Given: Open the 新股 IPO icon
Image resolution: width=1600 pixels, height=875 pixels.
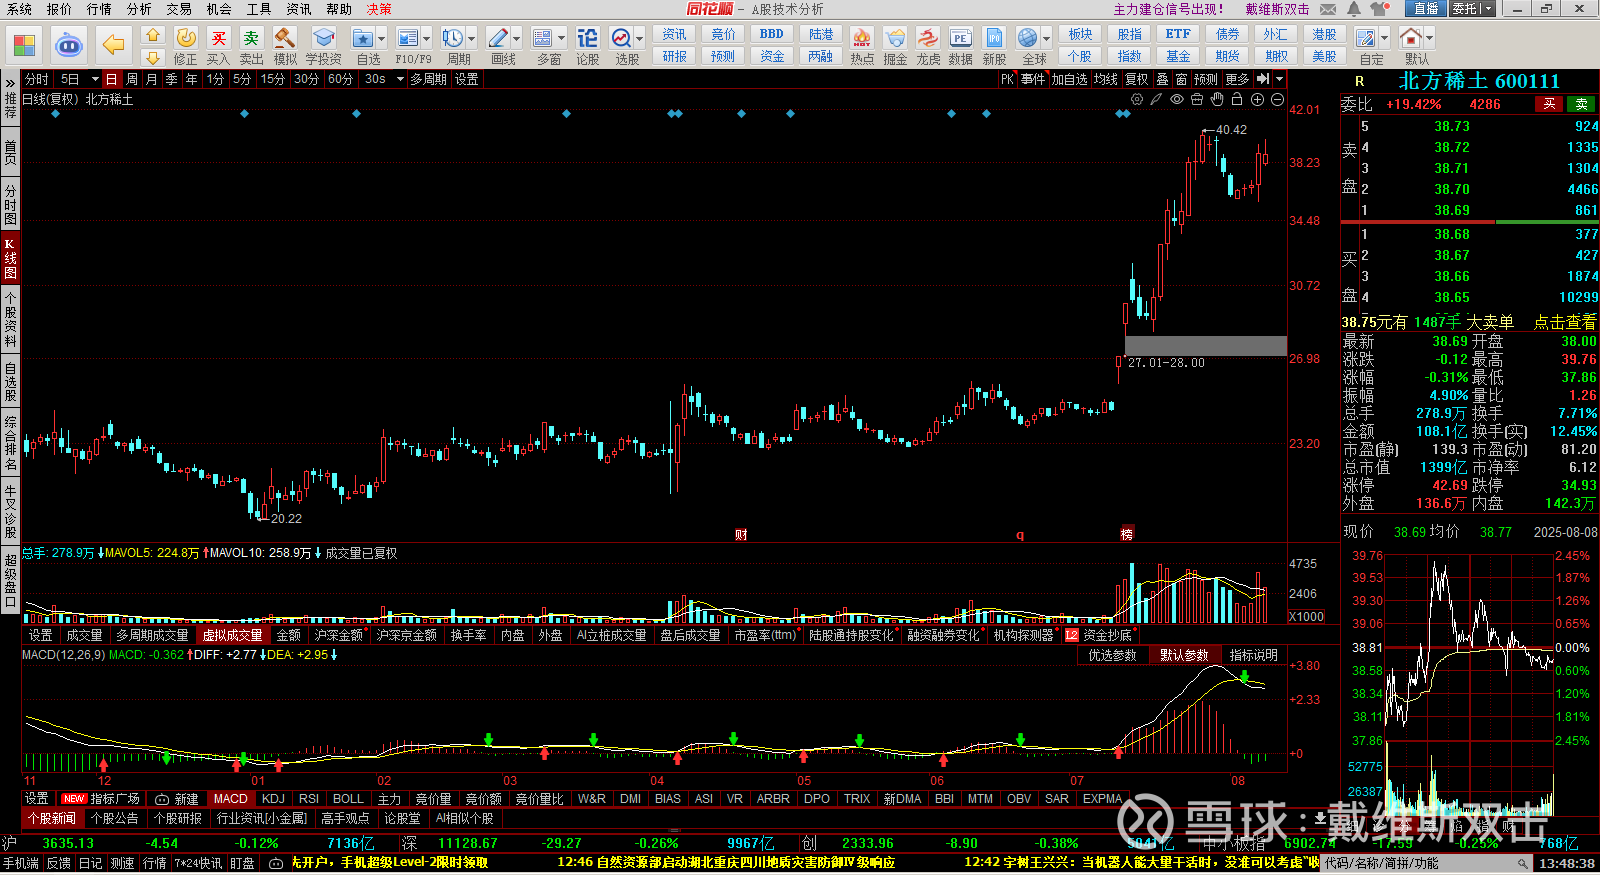Looking at the screenshot, I should 994,39.
